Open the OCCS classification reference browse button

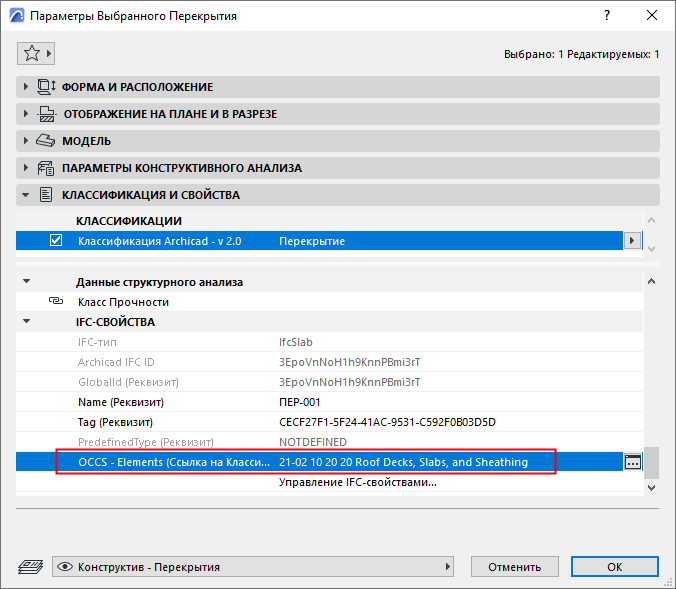click(632, 462)
